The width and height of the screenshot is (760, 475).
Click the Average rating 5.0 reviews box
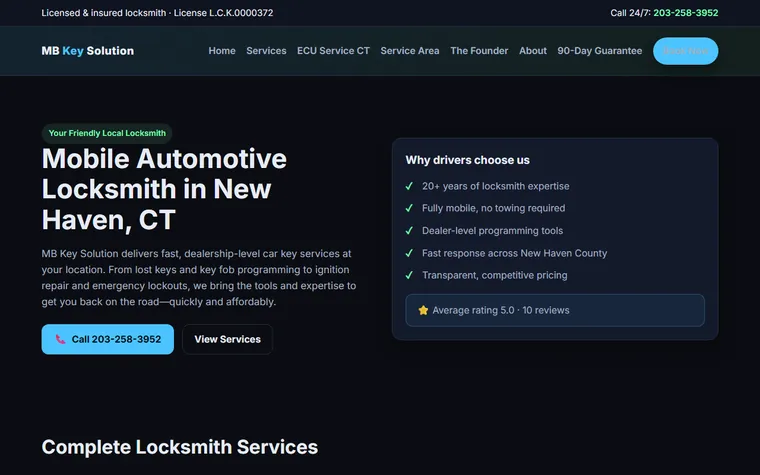[555, 310]
